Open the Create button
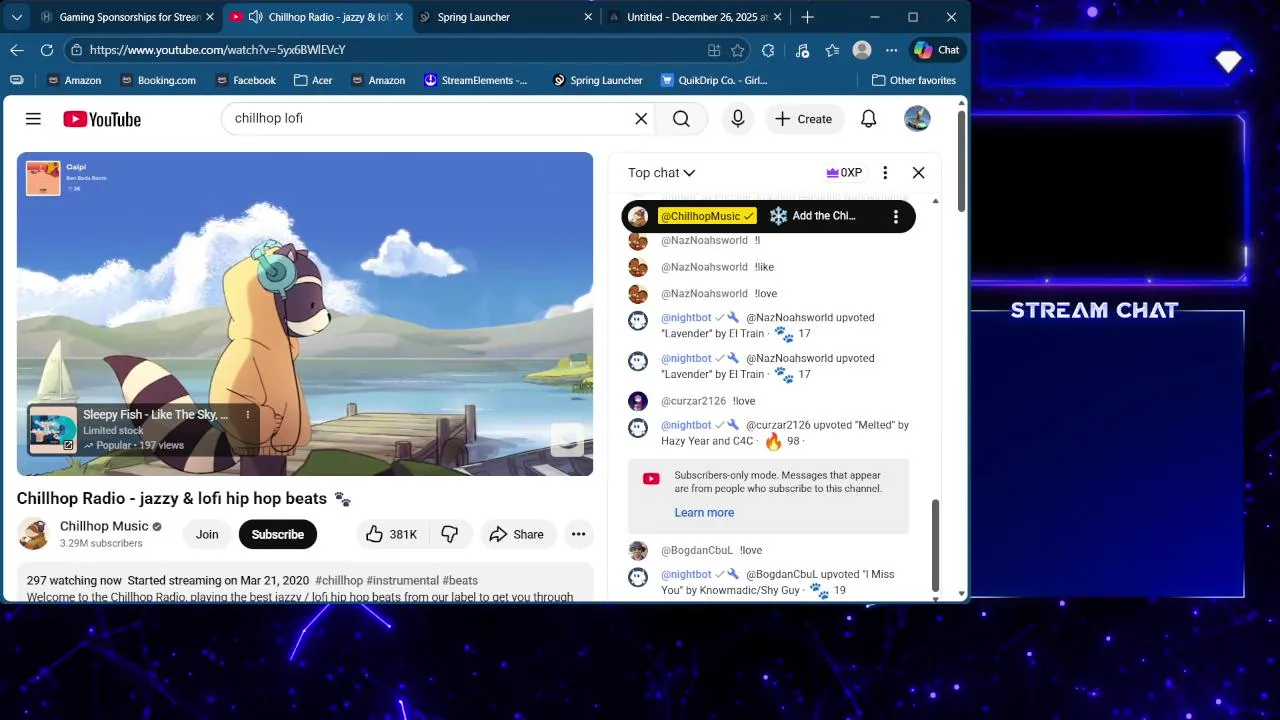The width and height of the screenshot is (1280, 720). coord(803,119)
